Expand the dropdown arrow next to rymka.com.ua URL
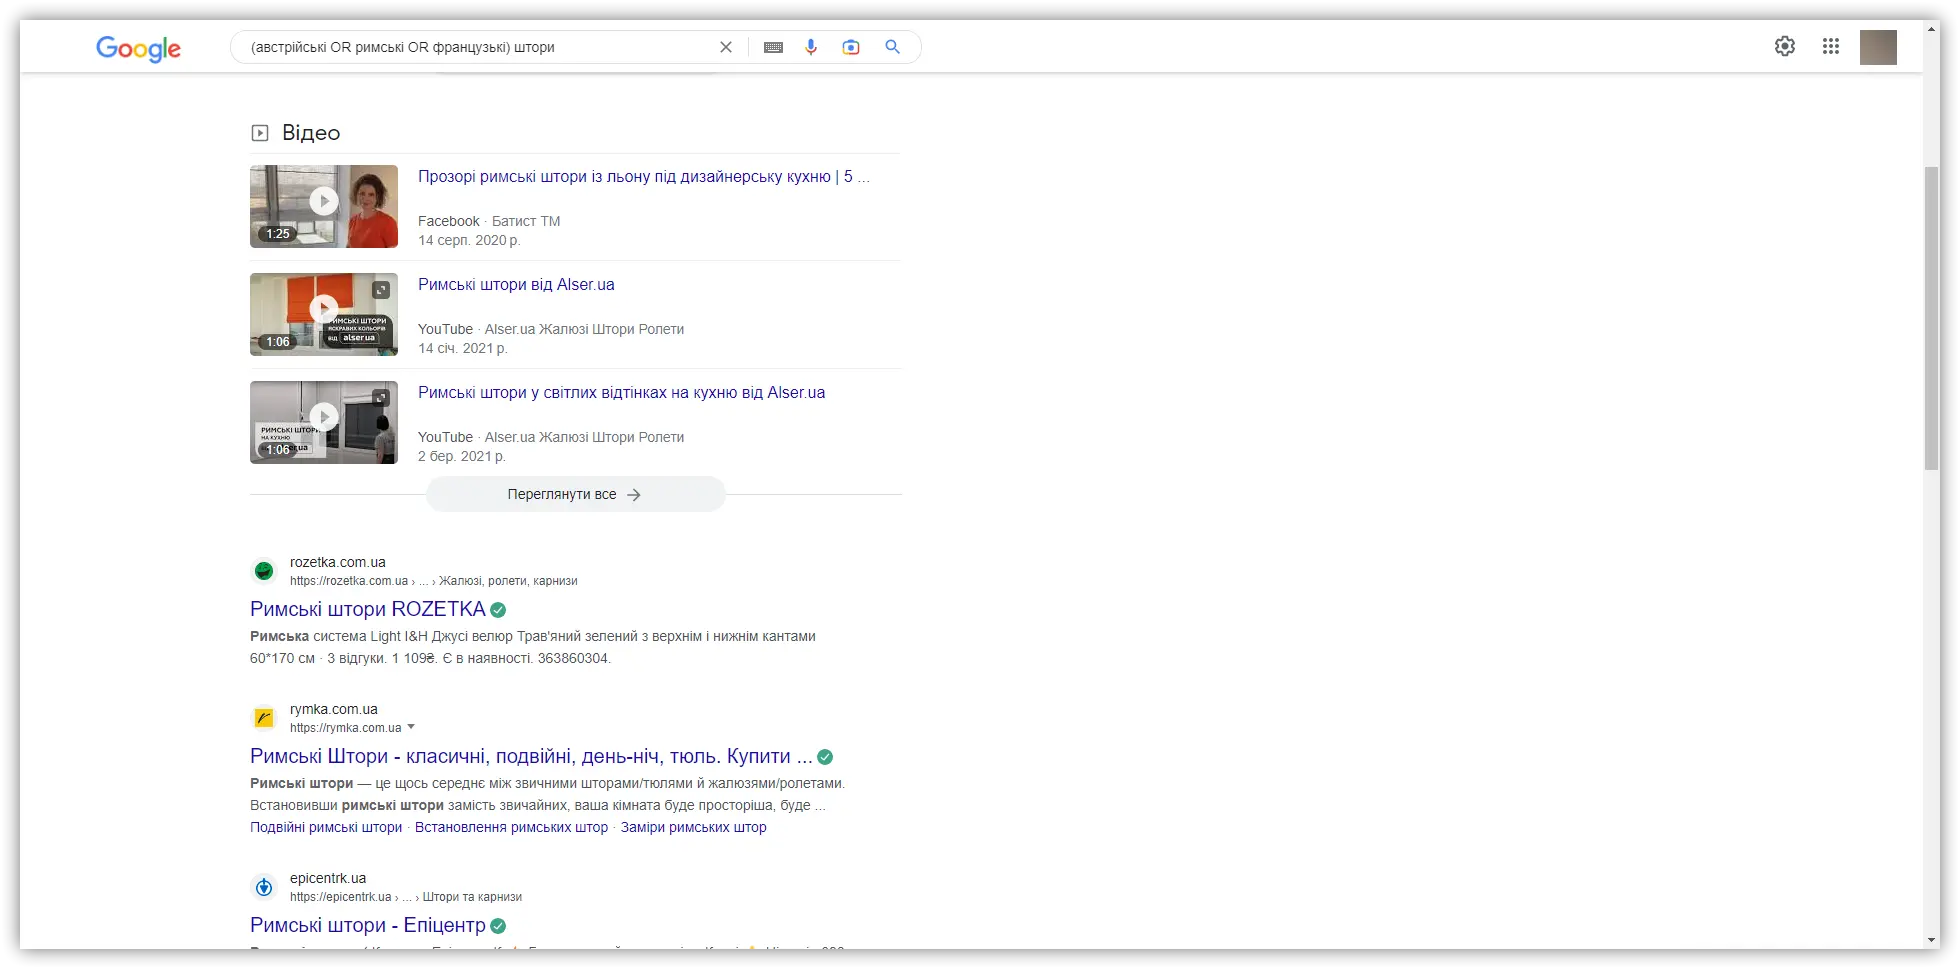The height and width of the screenshot is (969, 1960). click(x=411, y=727)
